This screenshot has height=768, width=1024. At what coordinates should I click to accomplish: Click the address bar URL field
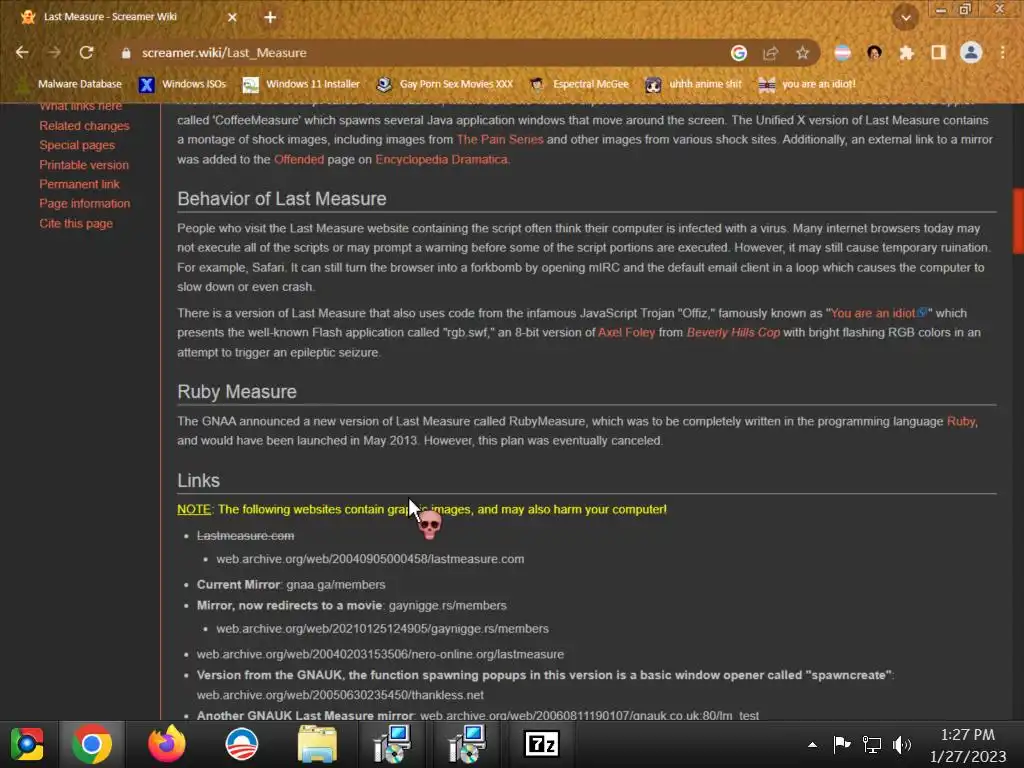418,53
